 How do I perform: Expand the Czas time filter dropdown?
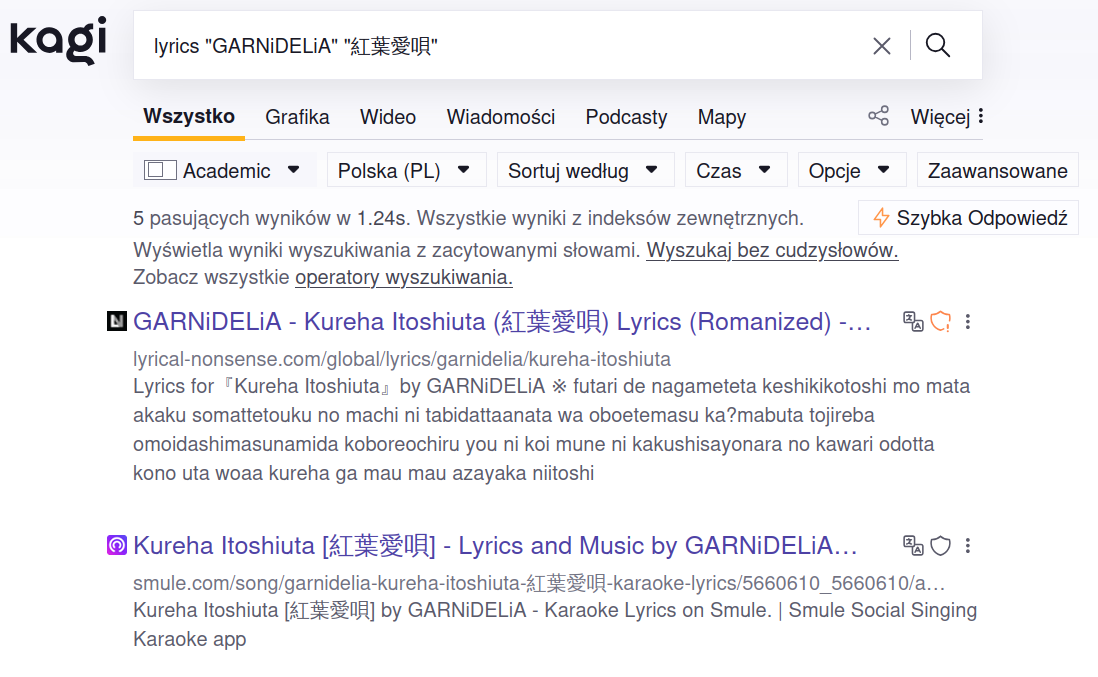coord(735,171)
